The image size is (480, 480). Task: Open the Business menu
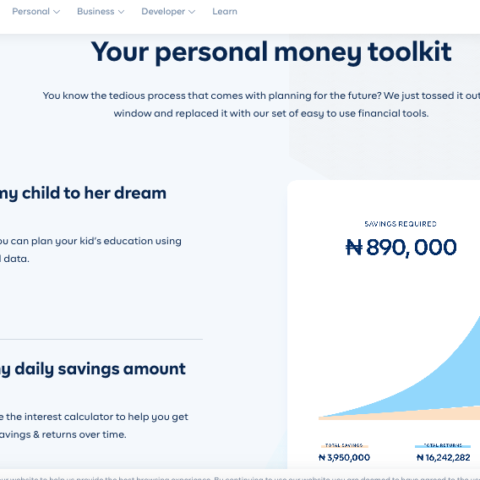point(100,11)
